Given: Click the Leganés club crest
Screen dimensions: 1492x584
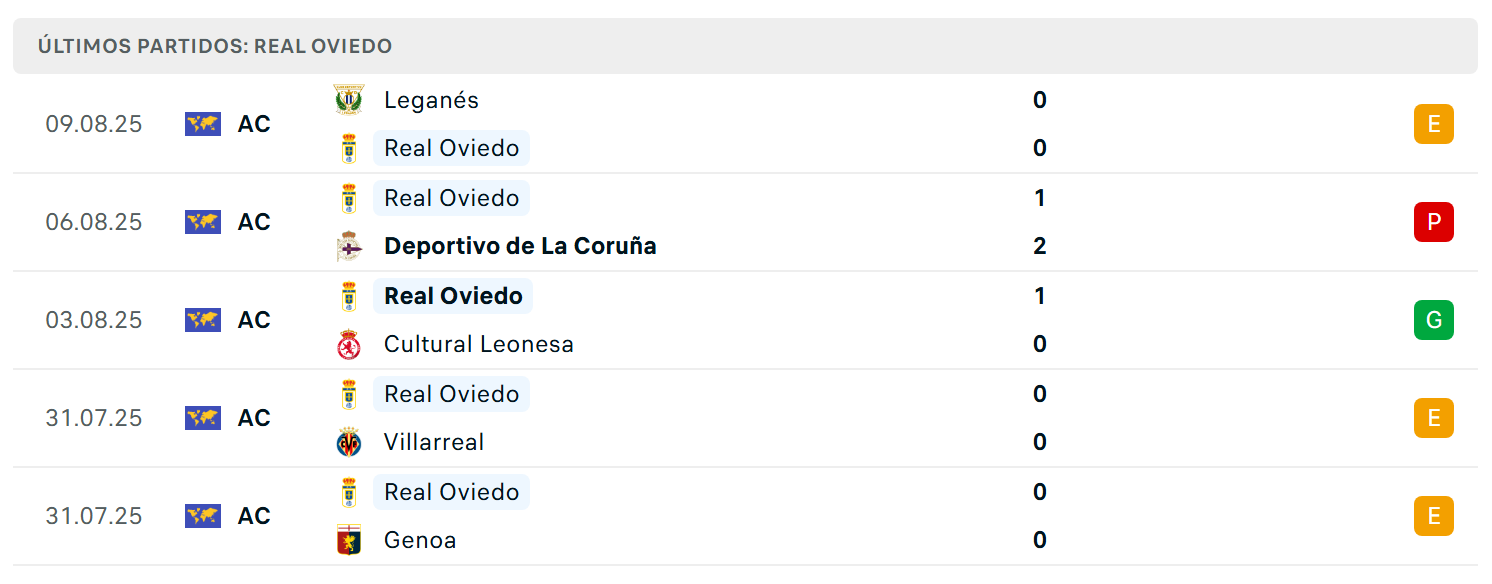Looking at the screenshot, I should 349,100.
